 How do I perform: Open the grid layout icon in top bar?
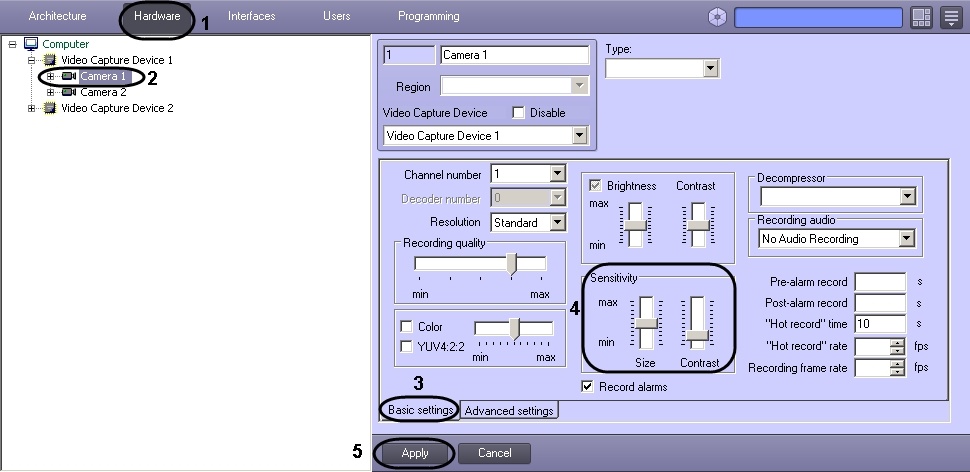[921, 17]
